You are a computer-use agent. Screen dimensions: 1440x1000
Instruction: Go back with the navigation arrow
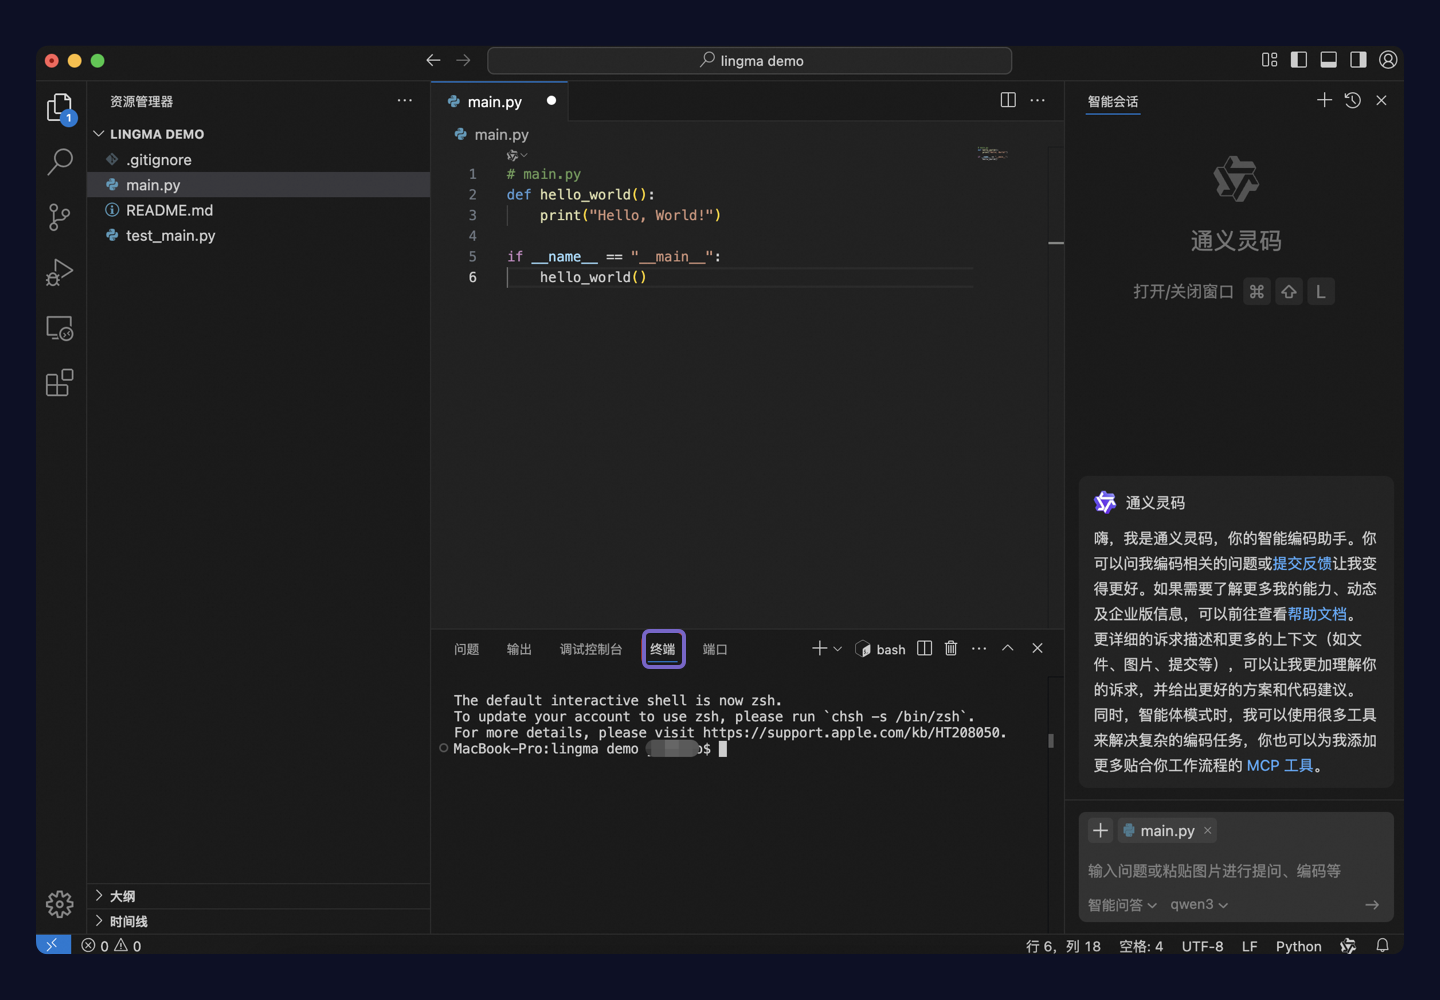coord(433,60)
